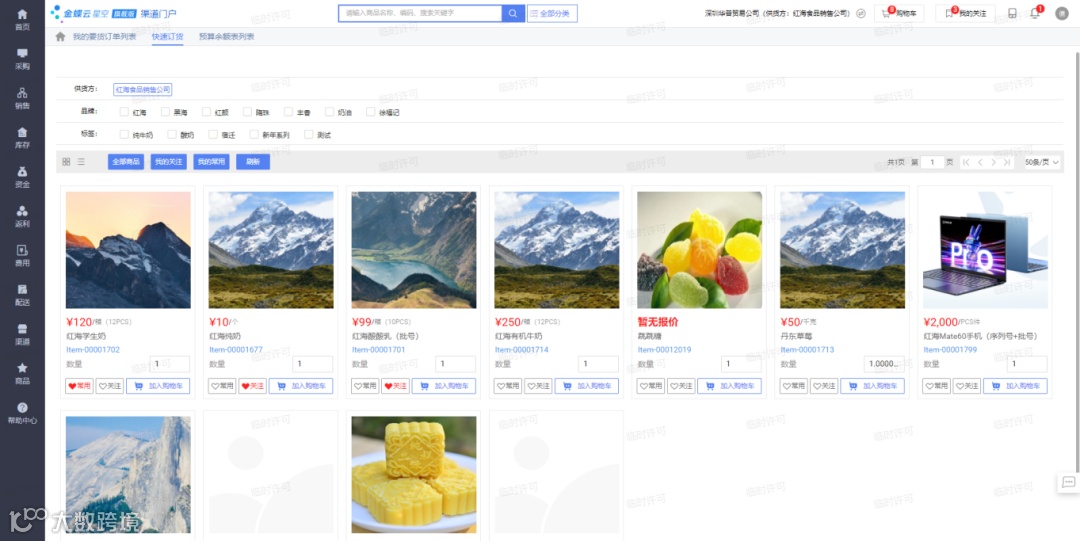Check the 黑海 brand checkbox
This screenshot has width=1080, height=541.
[x=165, y=112]
